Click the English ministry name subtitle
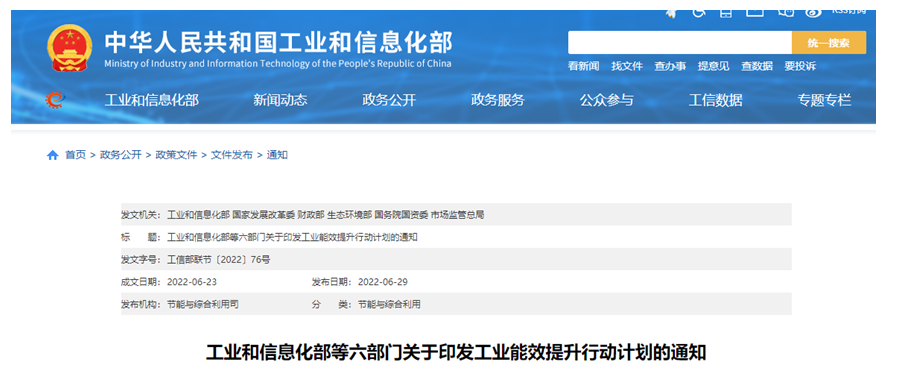Screen dimensions: 899x388 [277, 64]
